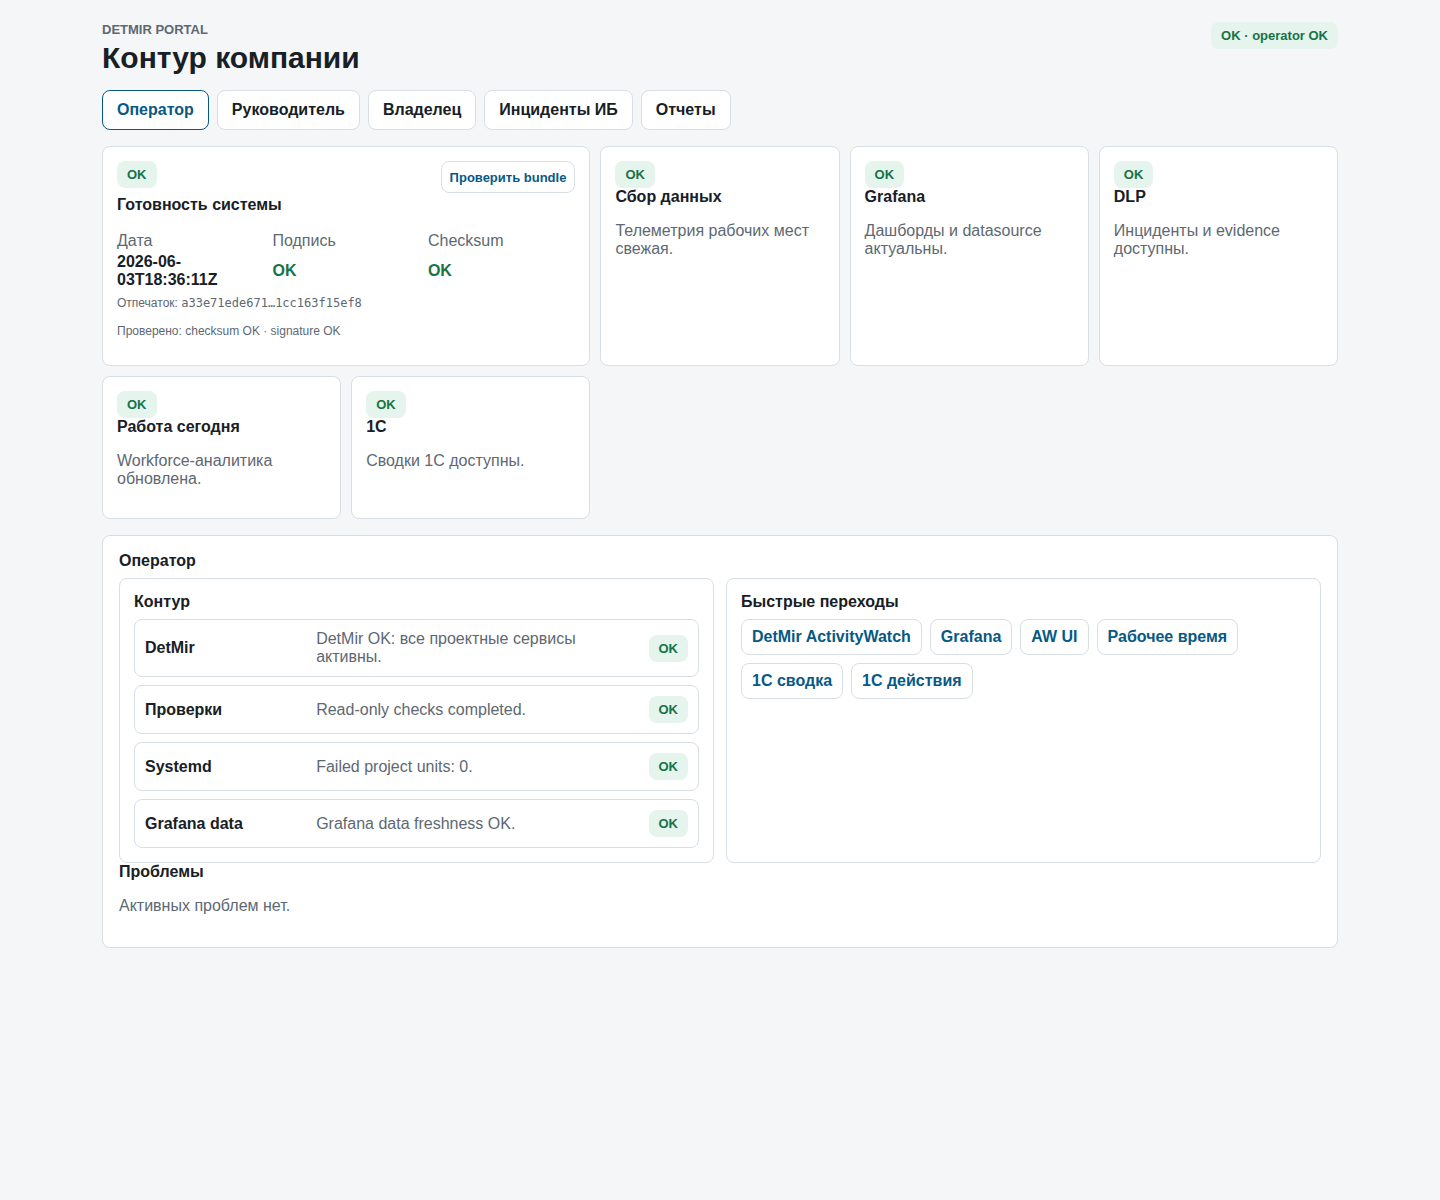The image size is (1440, 1200).
Task: Click the "Контур" panel heading
Action: tap(162, 602)
